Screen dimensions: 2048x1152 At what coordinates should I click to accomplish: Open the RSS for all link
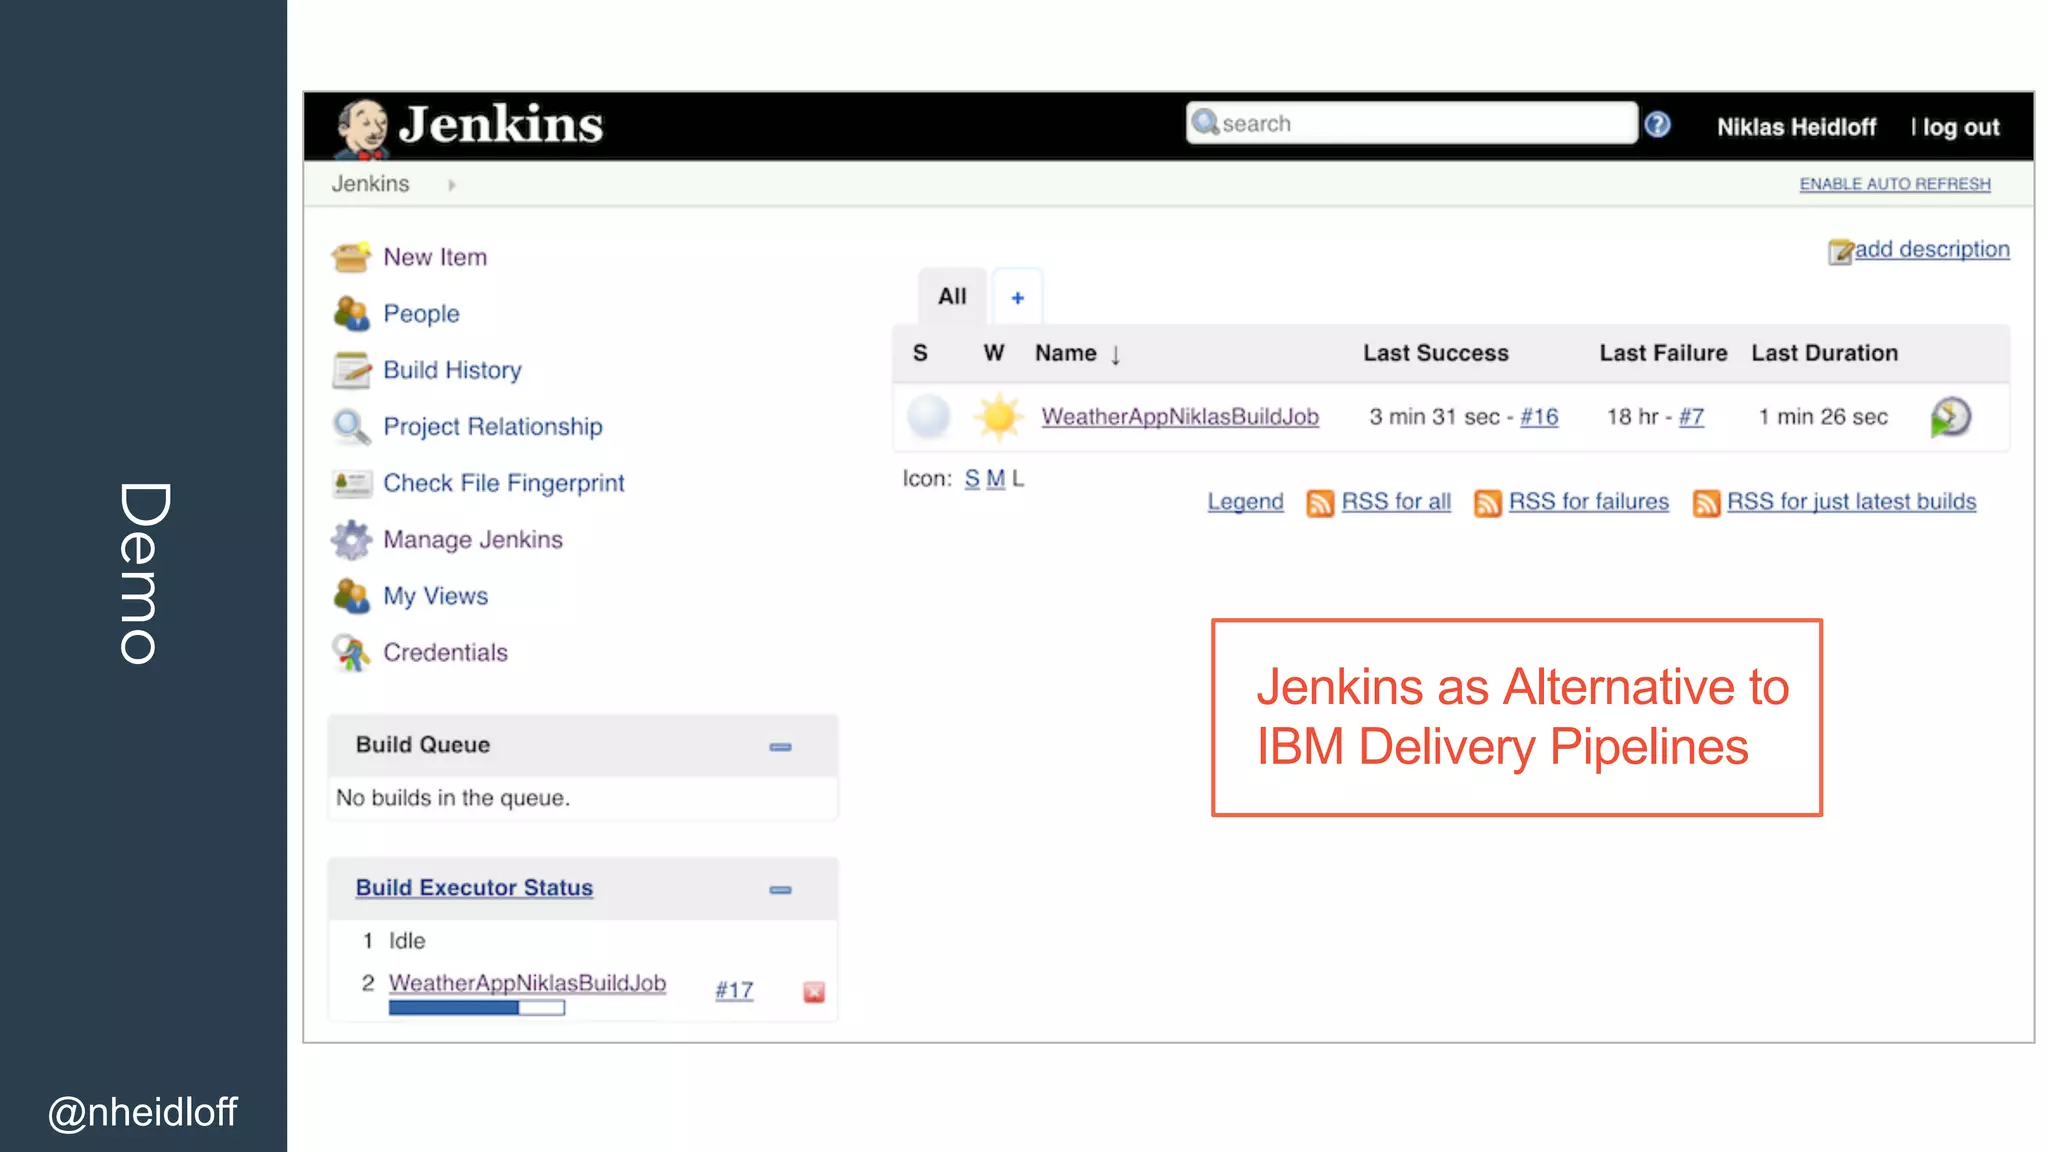(1396, 502)
